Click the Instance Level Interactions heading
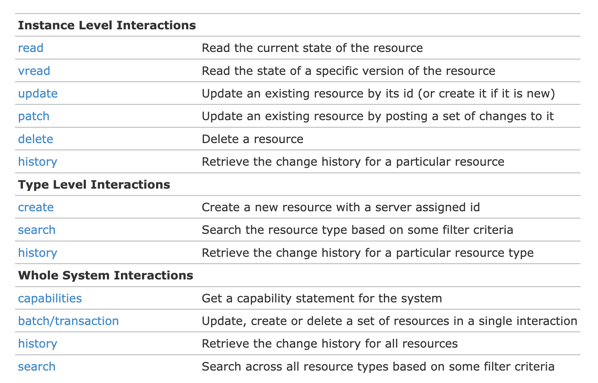Image resolution: width=598 pixels, height=383 pixels. point(107,25)
